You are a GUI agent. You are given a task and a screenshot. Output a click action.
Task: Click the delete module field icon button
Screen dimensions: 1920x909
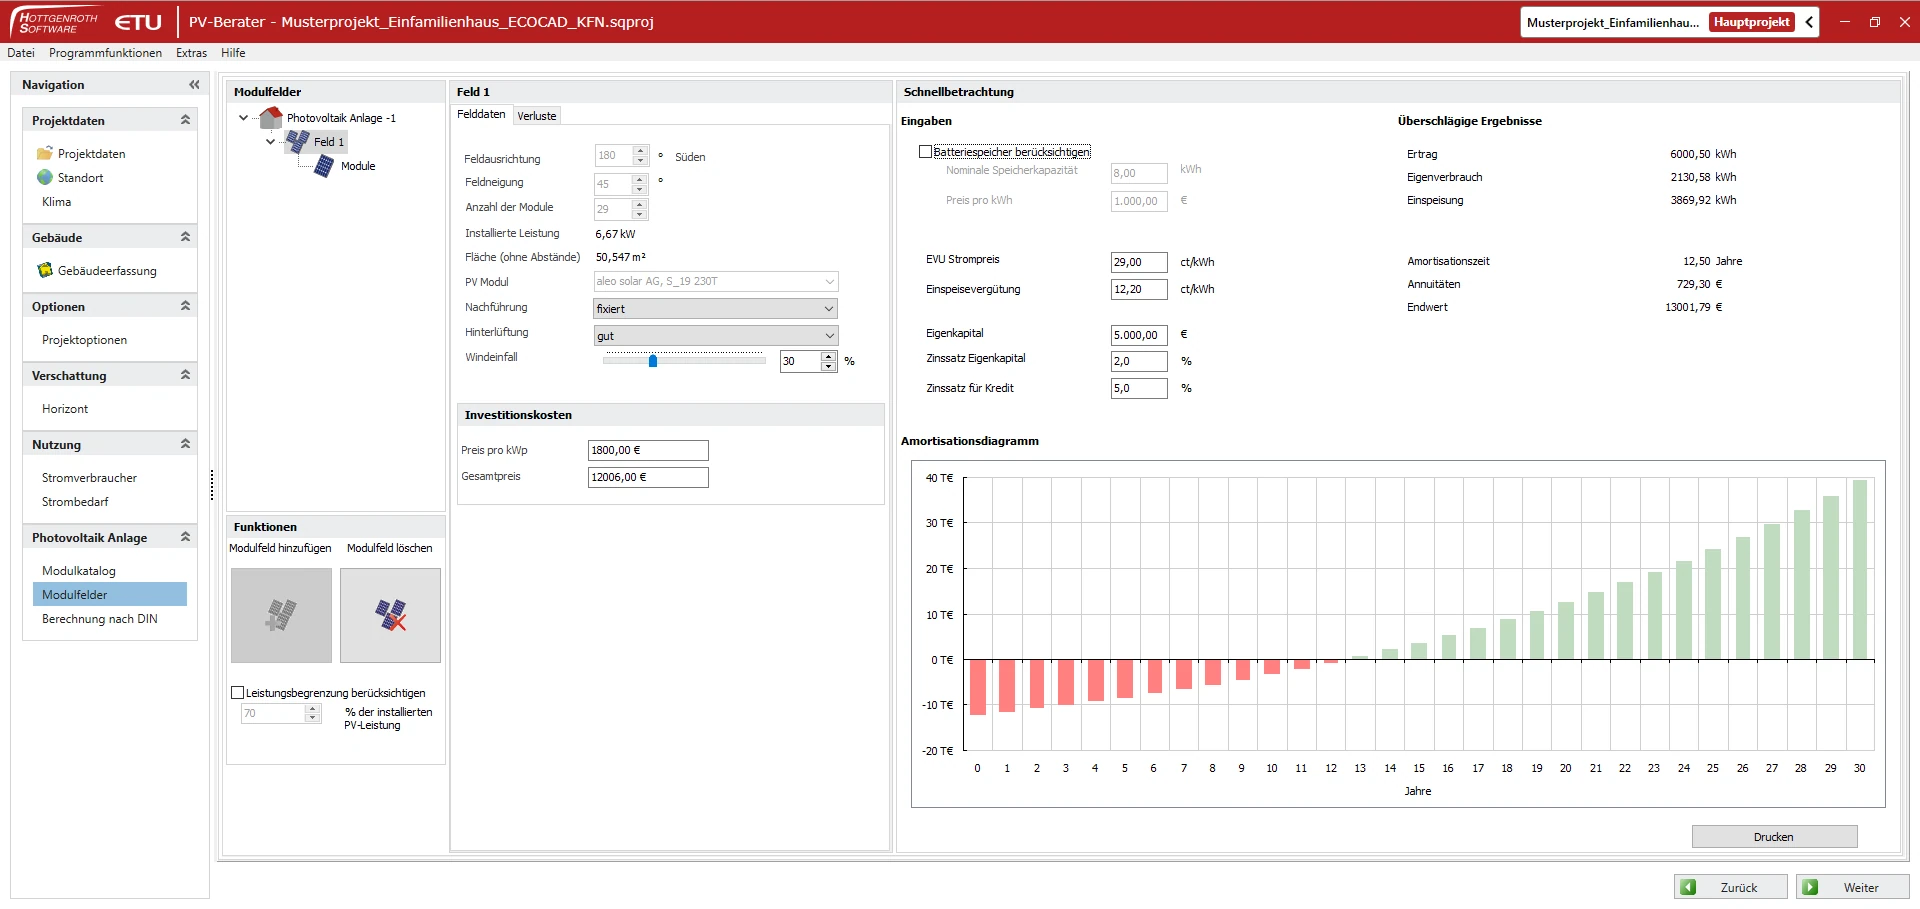390,615
